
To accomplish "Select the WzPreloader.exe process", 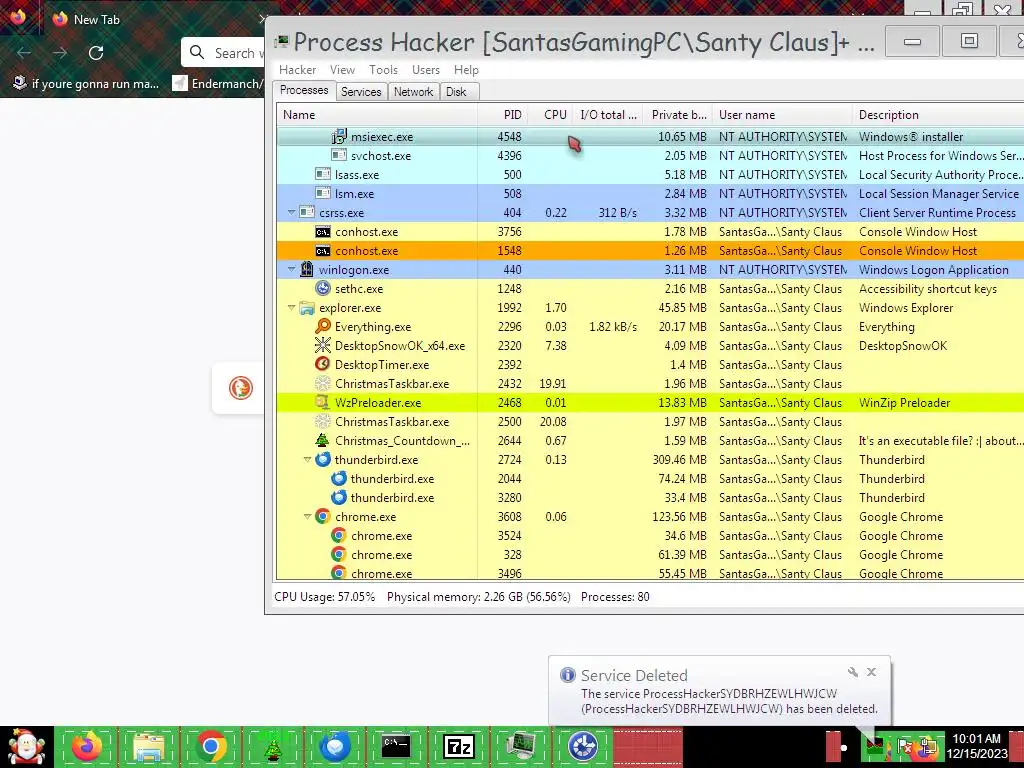I will (x=650, y=402).
